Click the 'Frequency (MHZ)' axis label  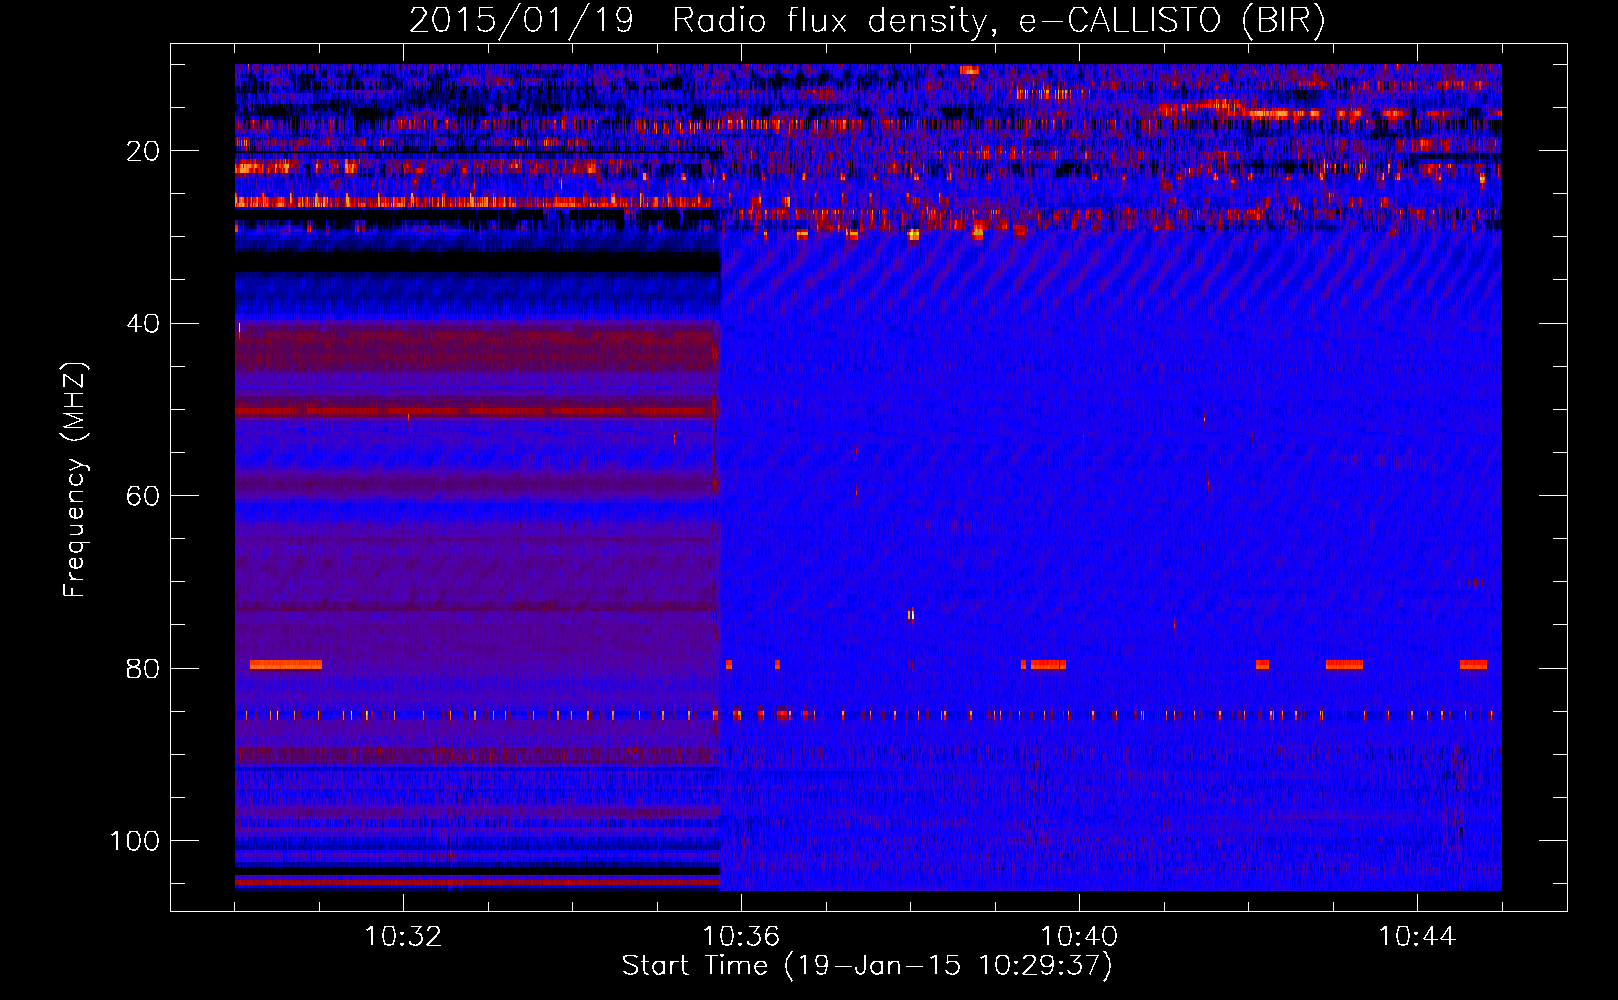(x=75, y=479)
